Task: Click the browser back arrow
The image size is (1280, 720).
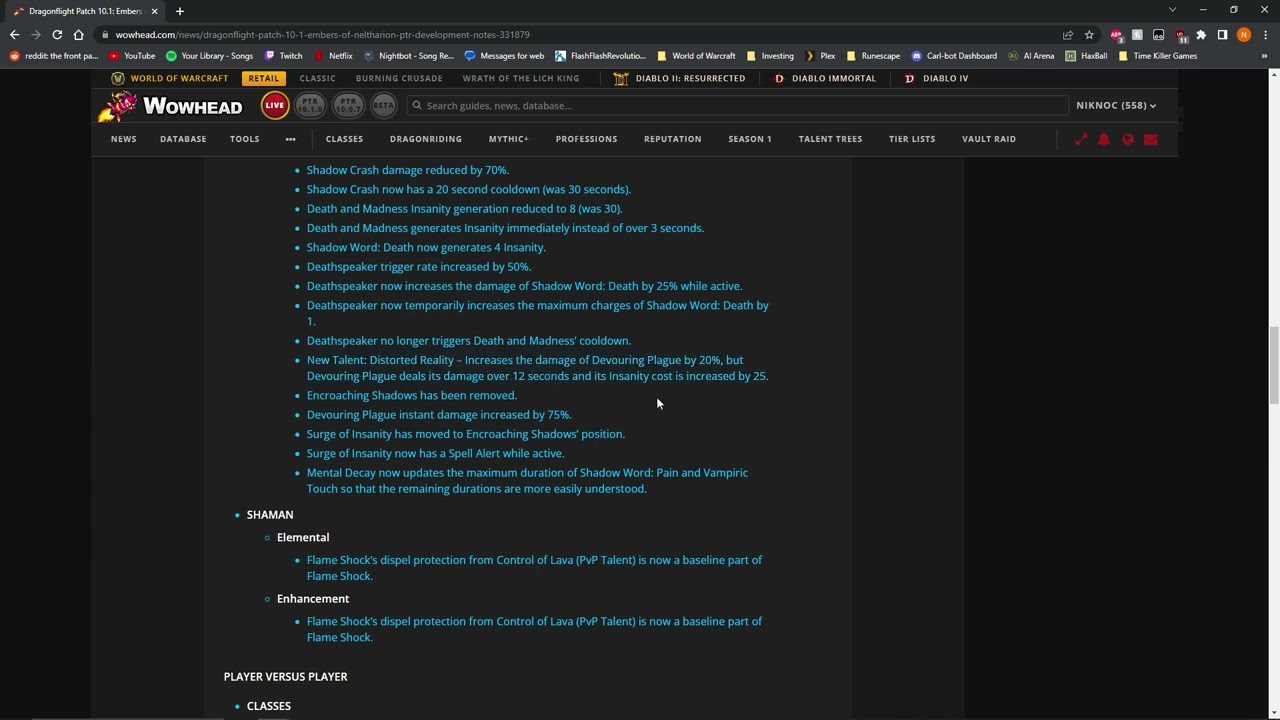Action: pyautogui.click(x=14, y=34)
